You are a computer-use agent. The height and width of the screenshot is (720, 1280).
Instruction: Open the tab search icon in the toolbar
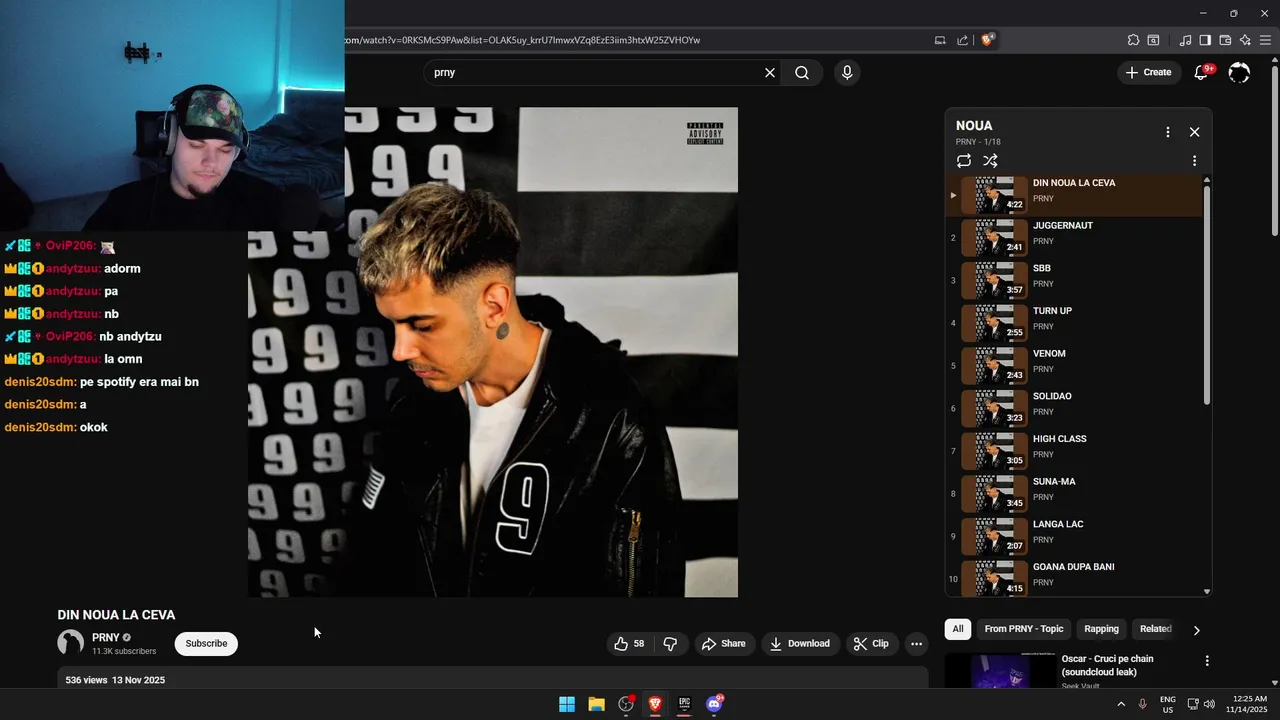pos(1153,40)
